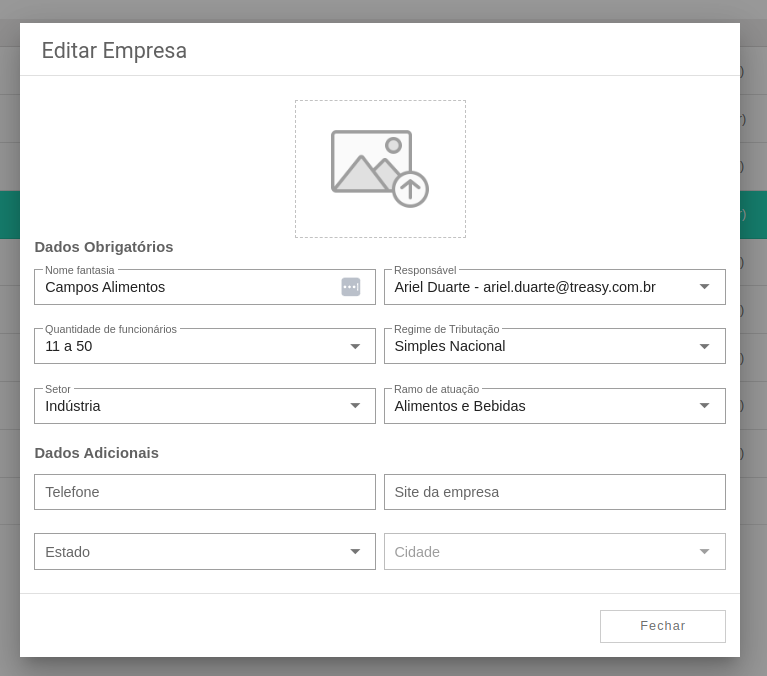Viewport: 767px width, 676px height.
Task: Select the Ariel Duarte responsável field
Action: 555,287
